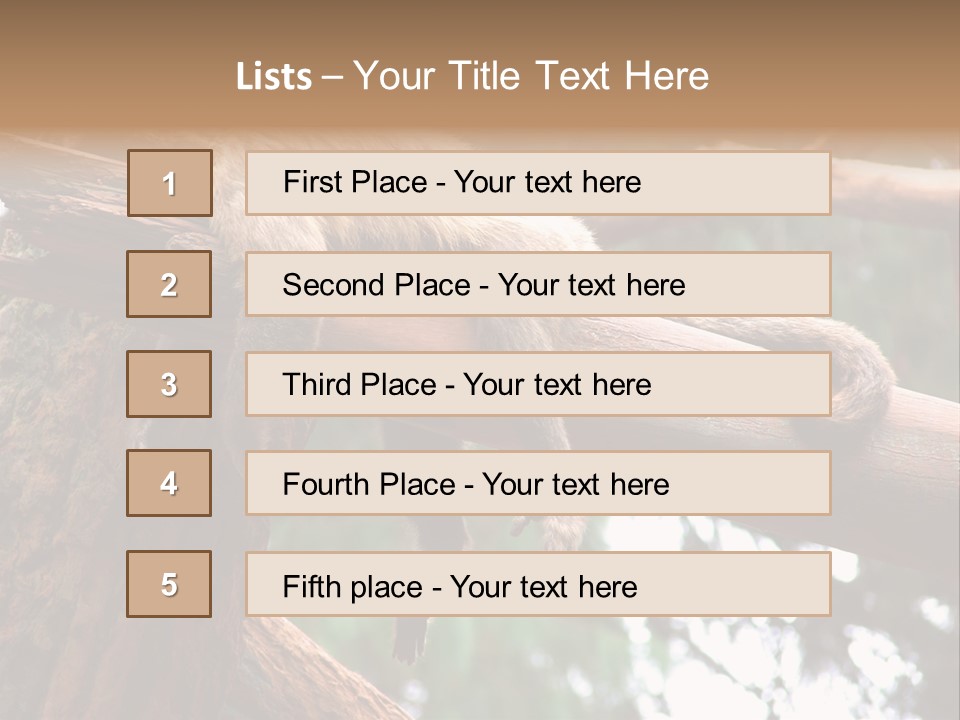Click the curled monkey tail in the background

868,380
